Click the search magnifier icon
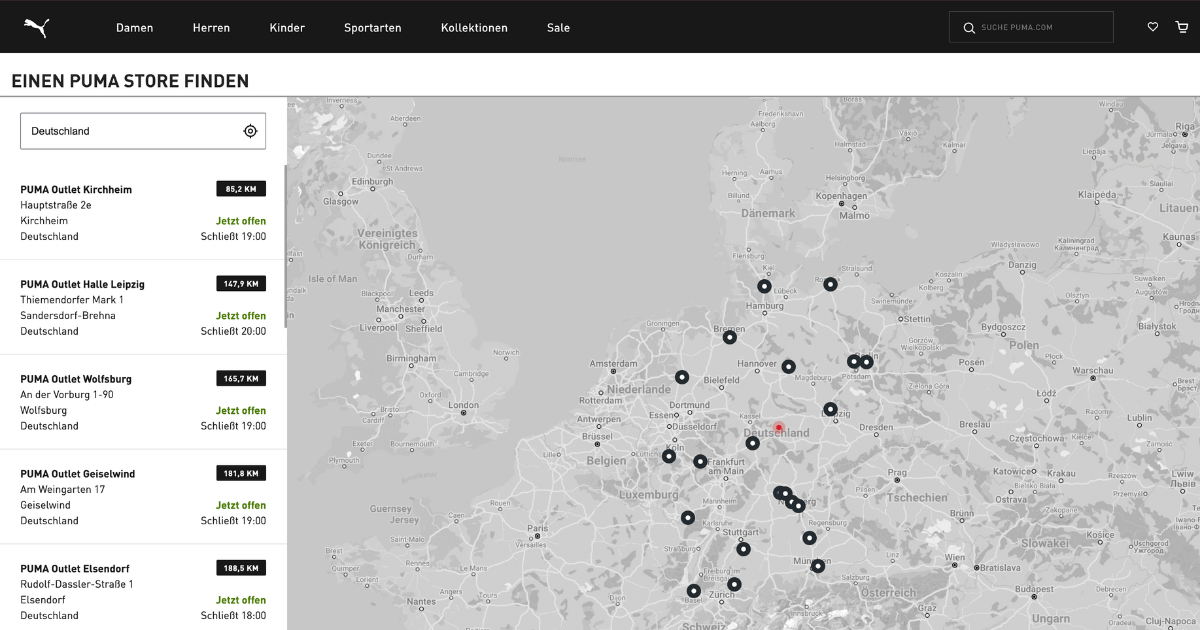The width and height of the screenshot is (1200, 630). 968,27
